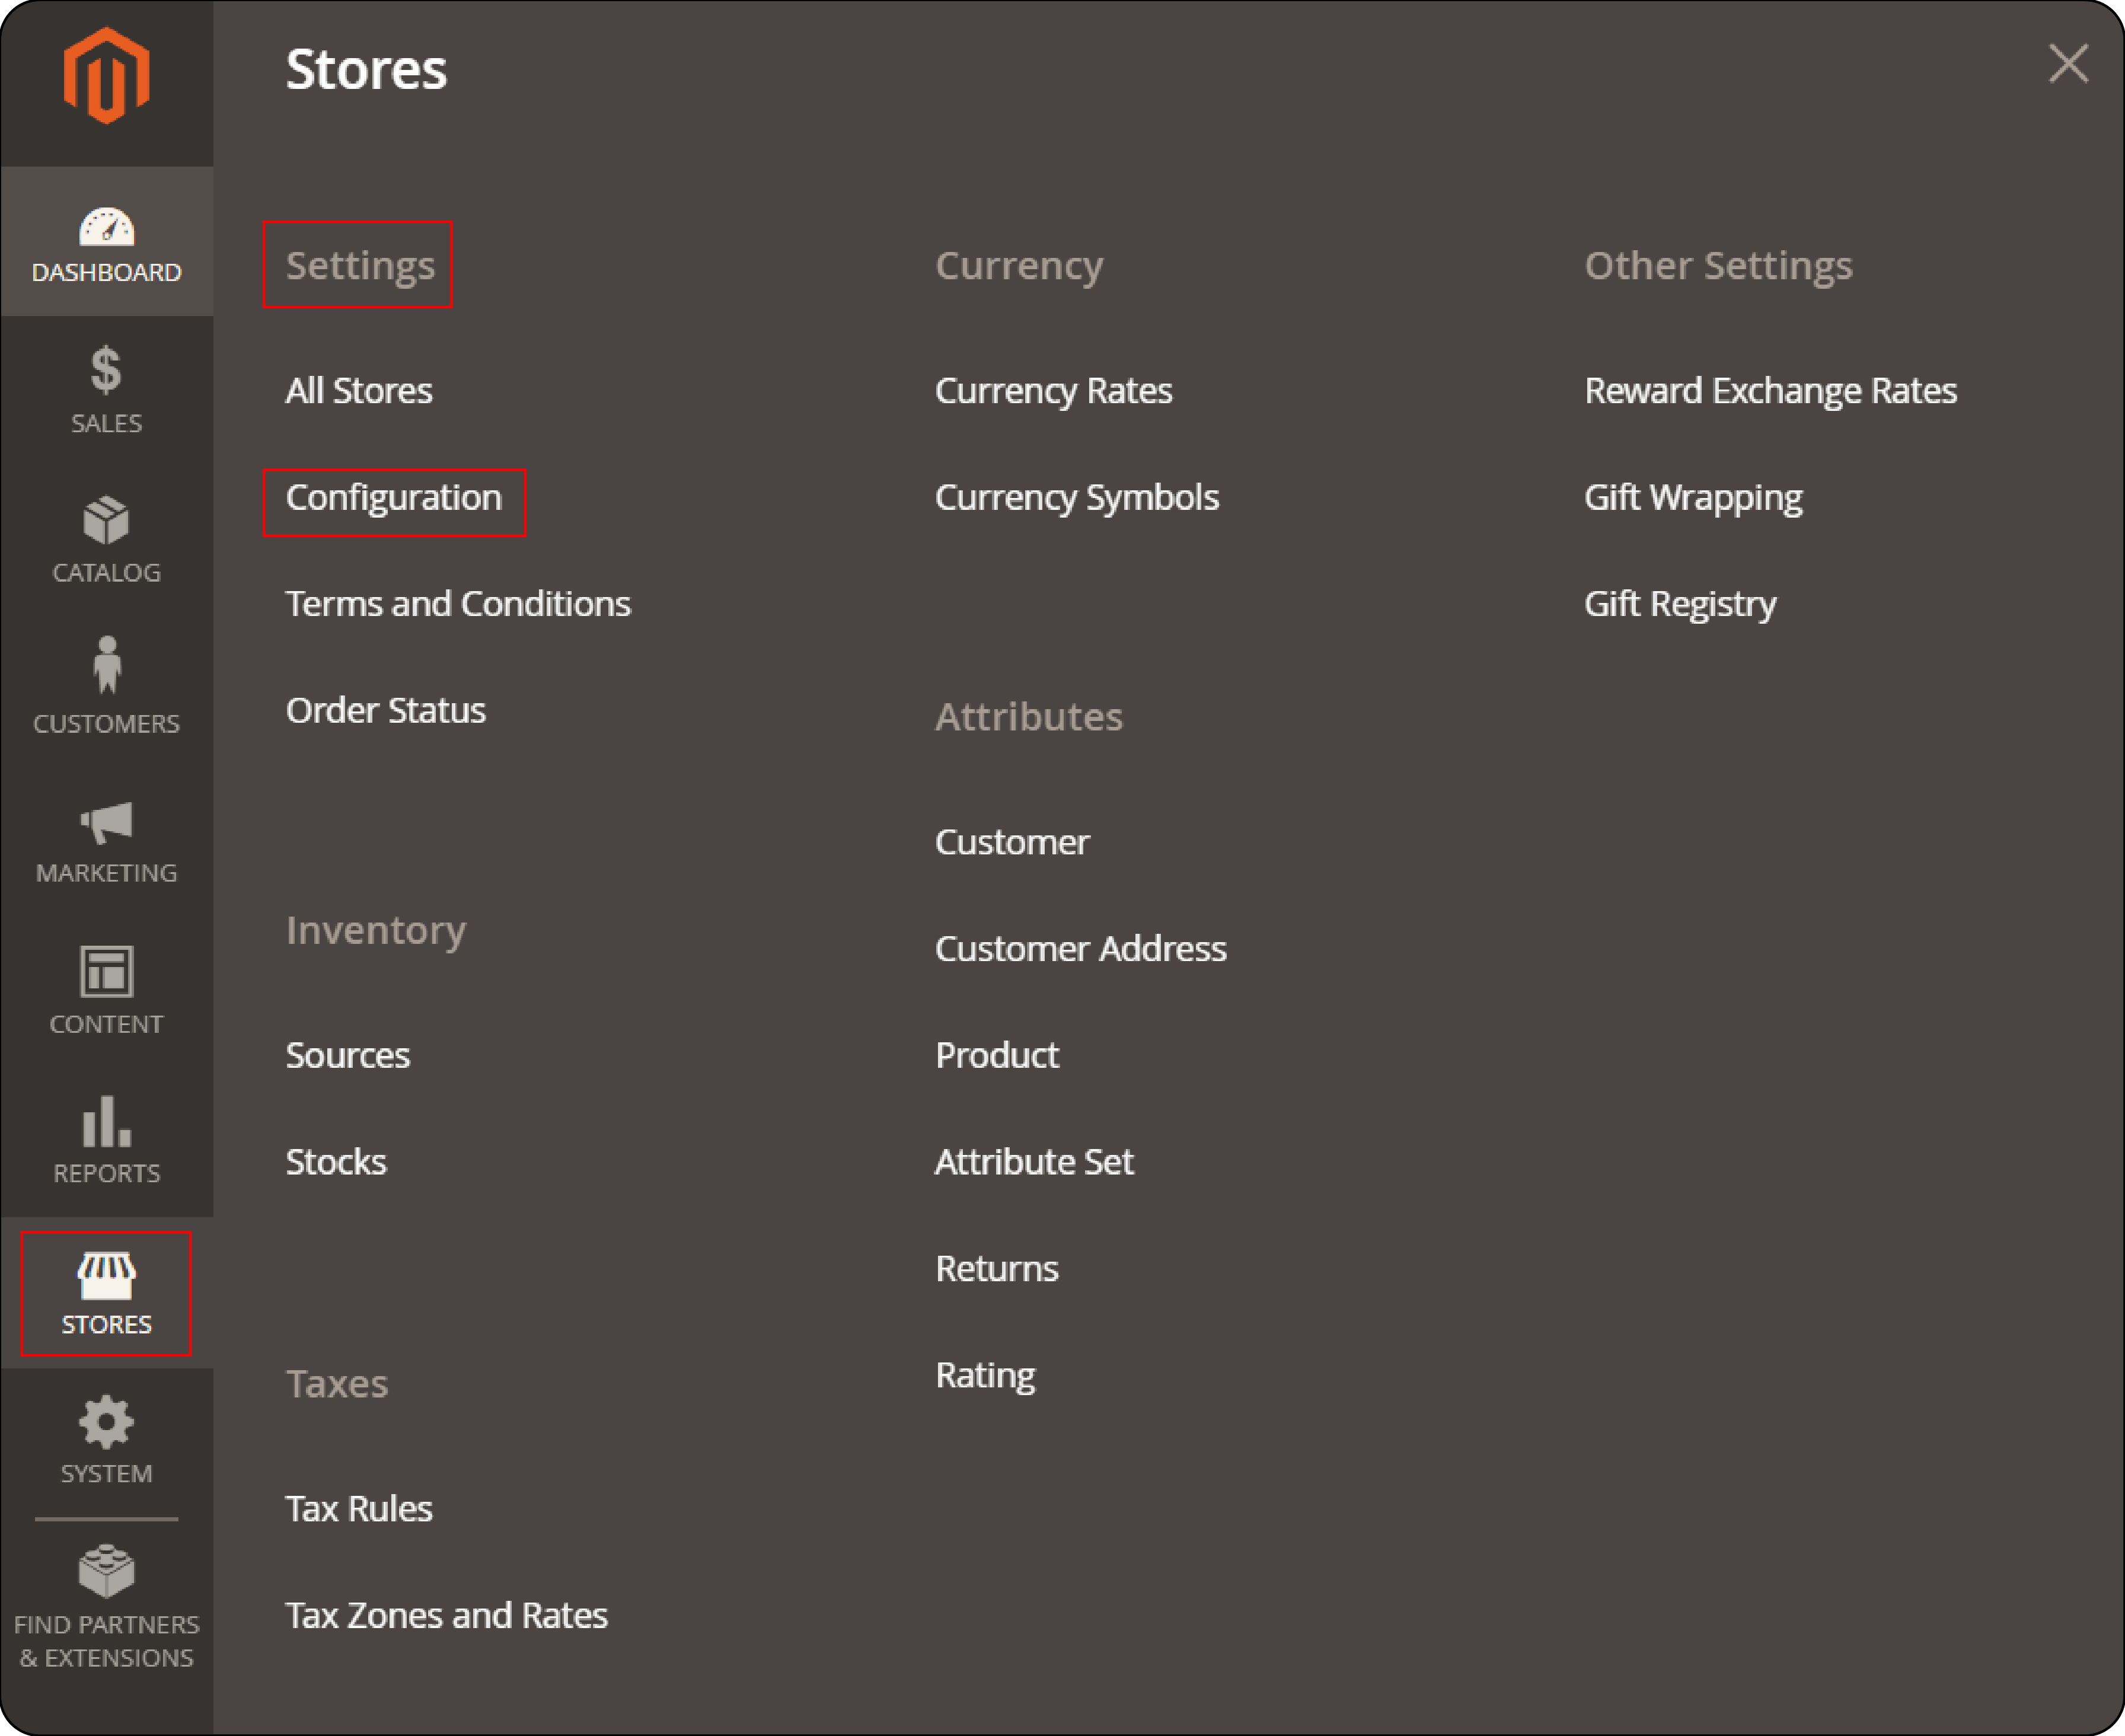Open Configuration under Settings

[x=392, y=496]
